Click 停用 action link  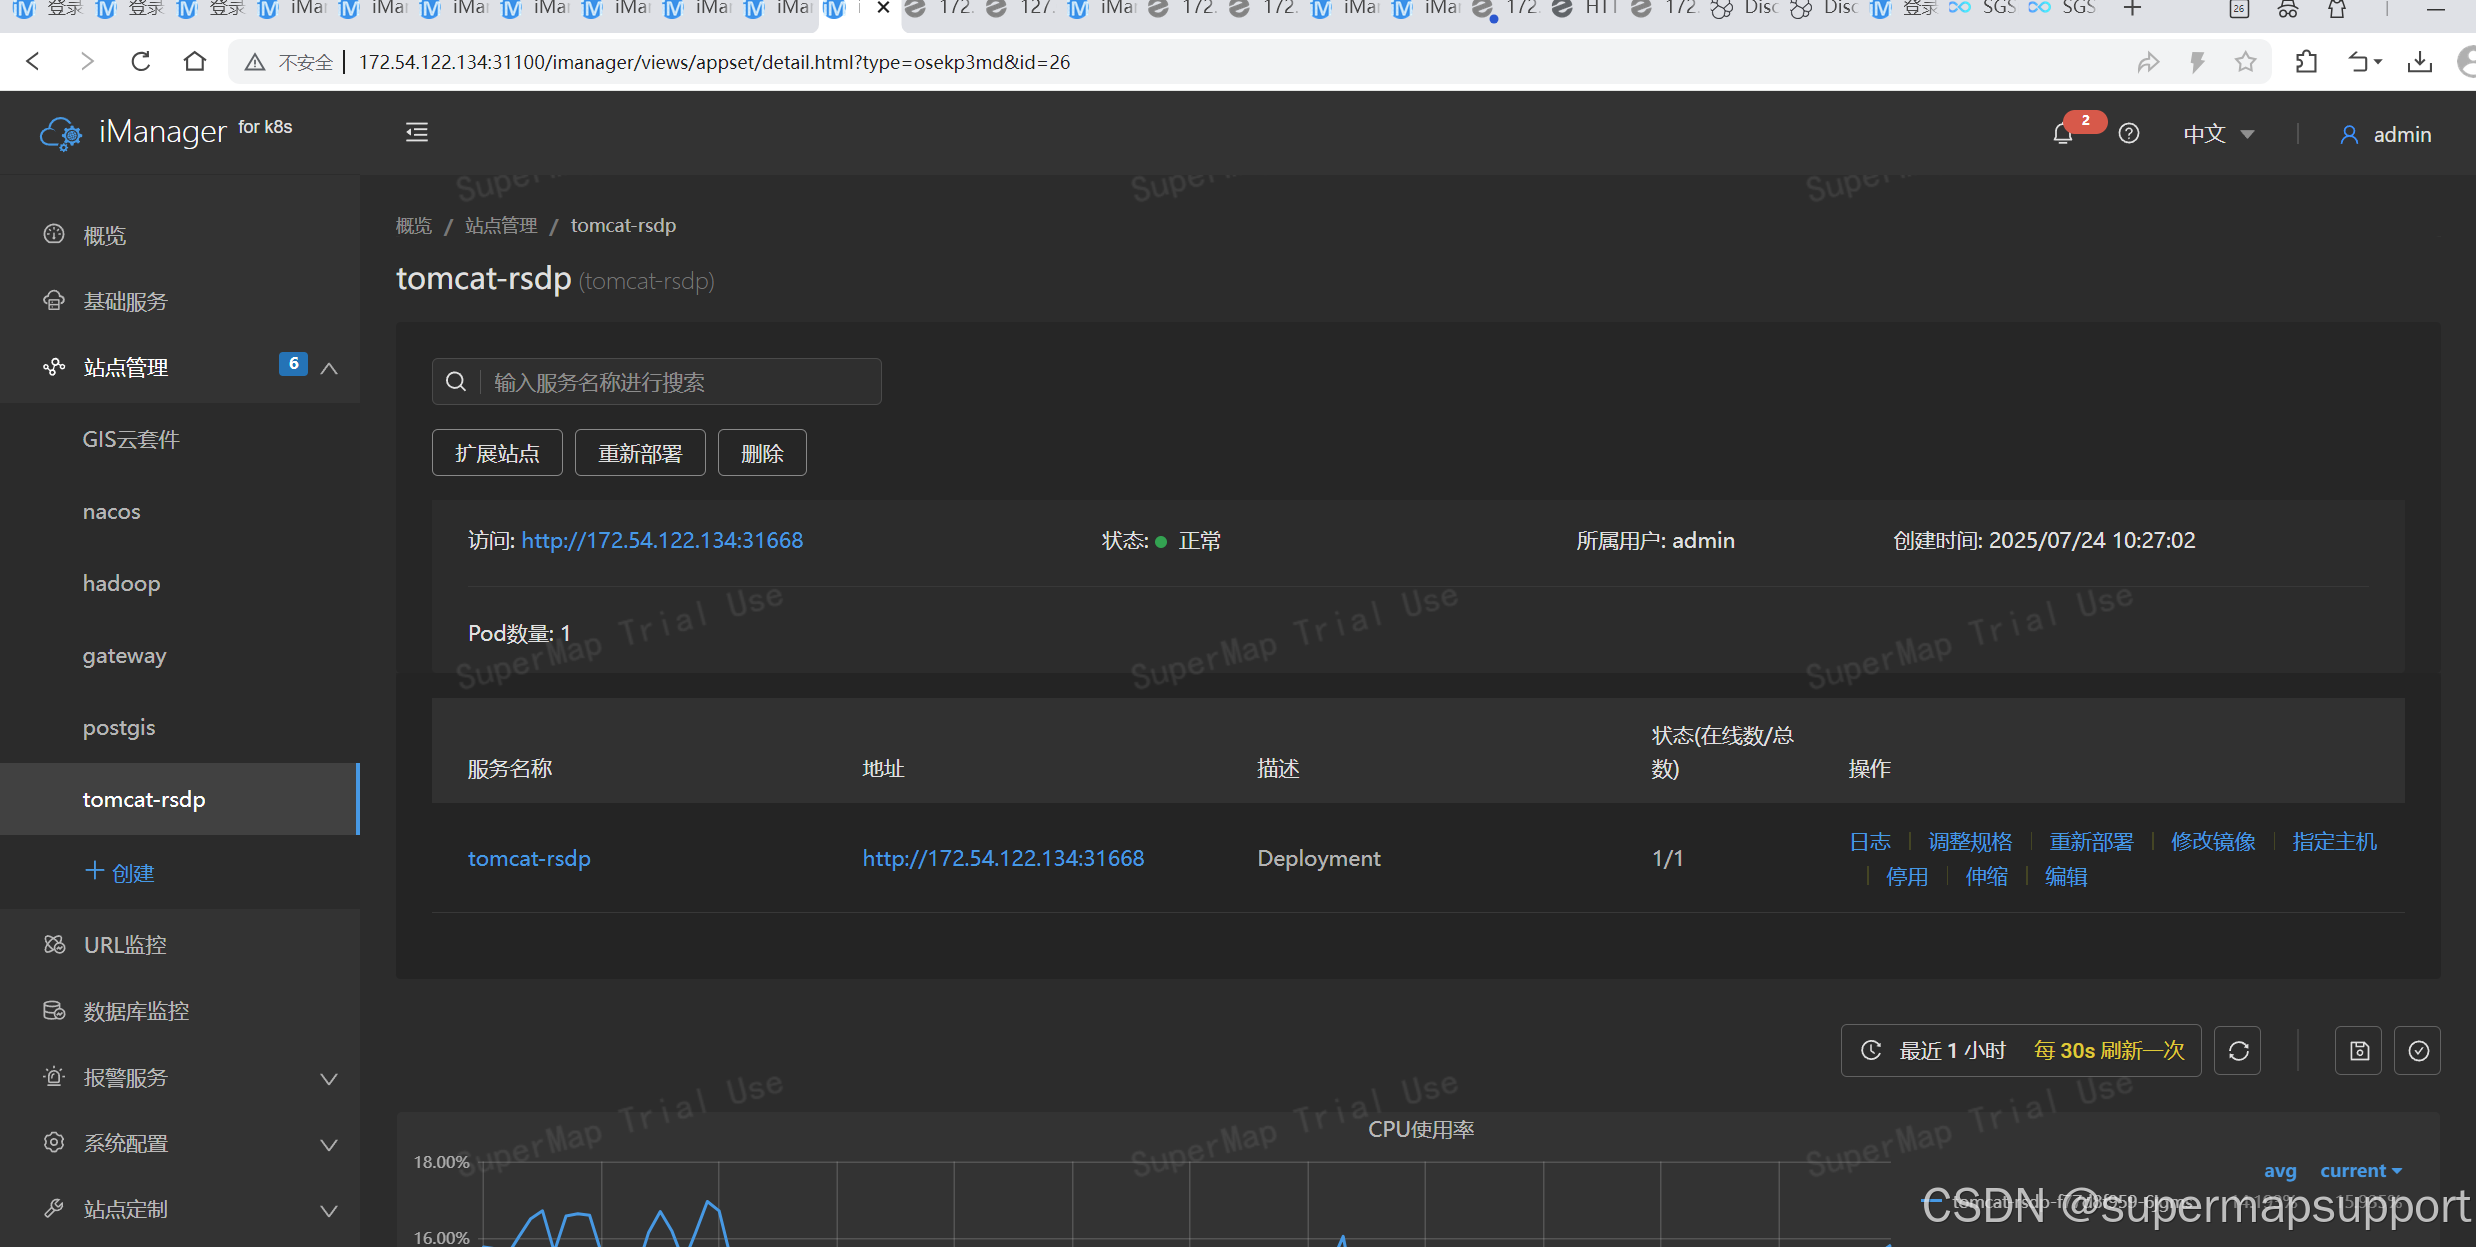click(1907, 877)
